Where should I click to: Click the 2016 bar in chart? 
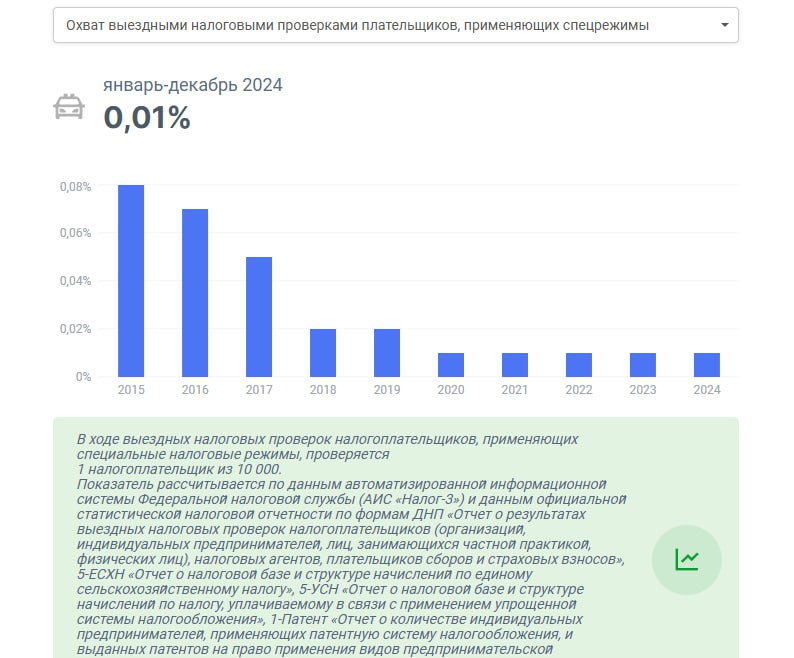(x=195, y=293)
